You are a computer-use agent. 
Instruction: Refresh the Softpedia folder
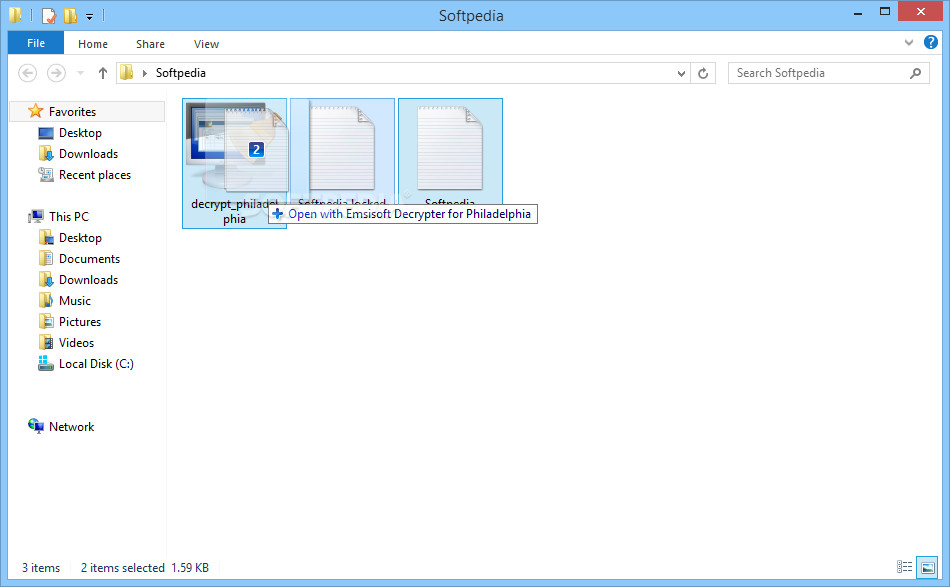pos(703,73)
